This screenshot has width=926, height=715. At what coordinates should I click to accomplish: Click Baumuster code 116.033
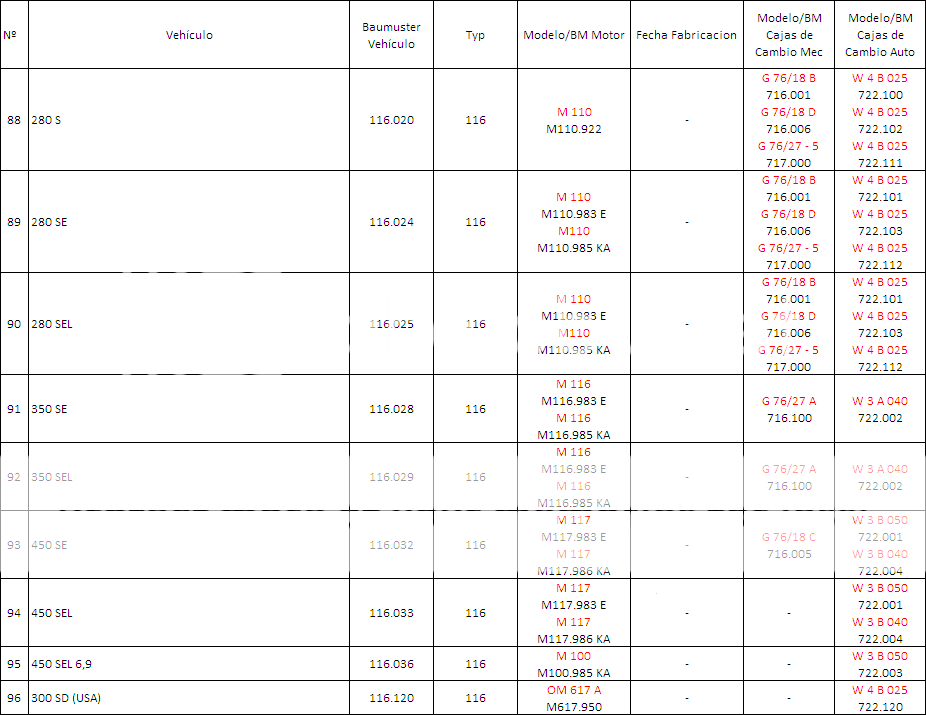coord(391,613)
